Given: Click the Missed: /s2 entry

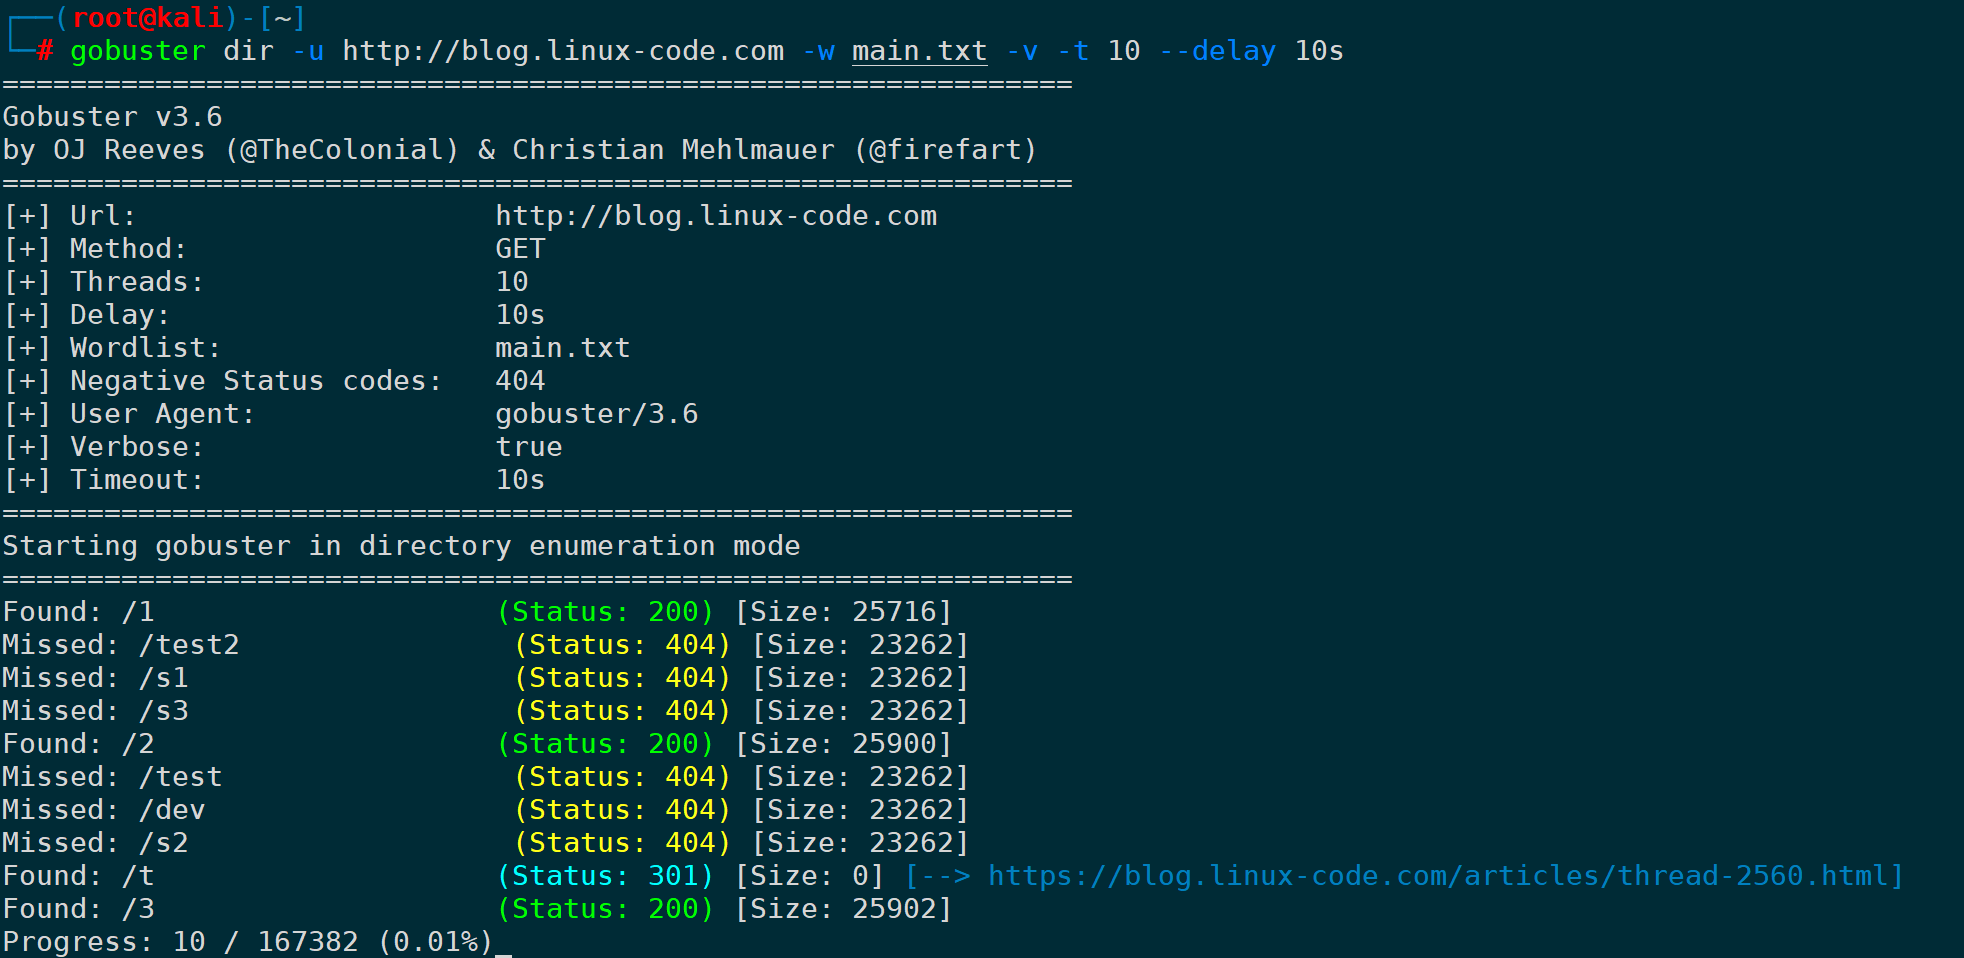Looking at the screenshot, I should tap(95, 843).
